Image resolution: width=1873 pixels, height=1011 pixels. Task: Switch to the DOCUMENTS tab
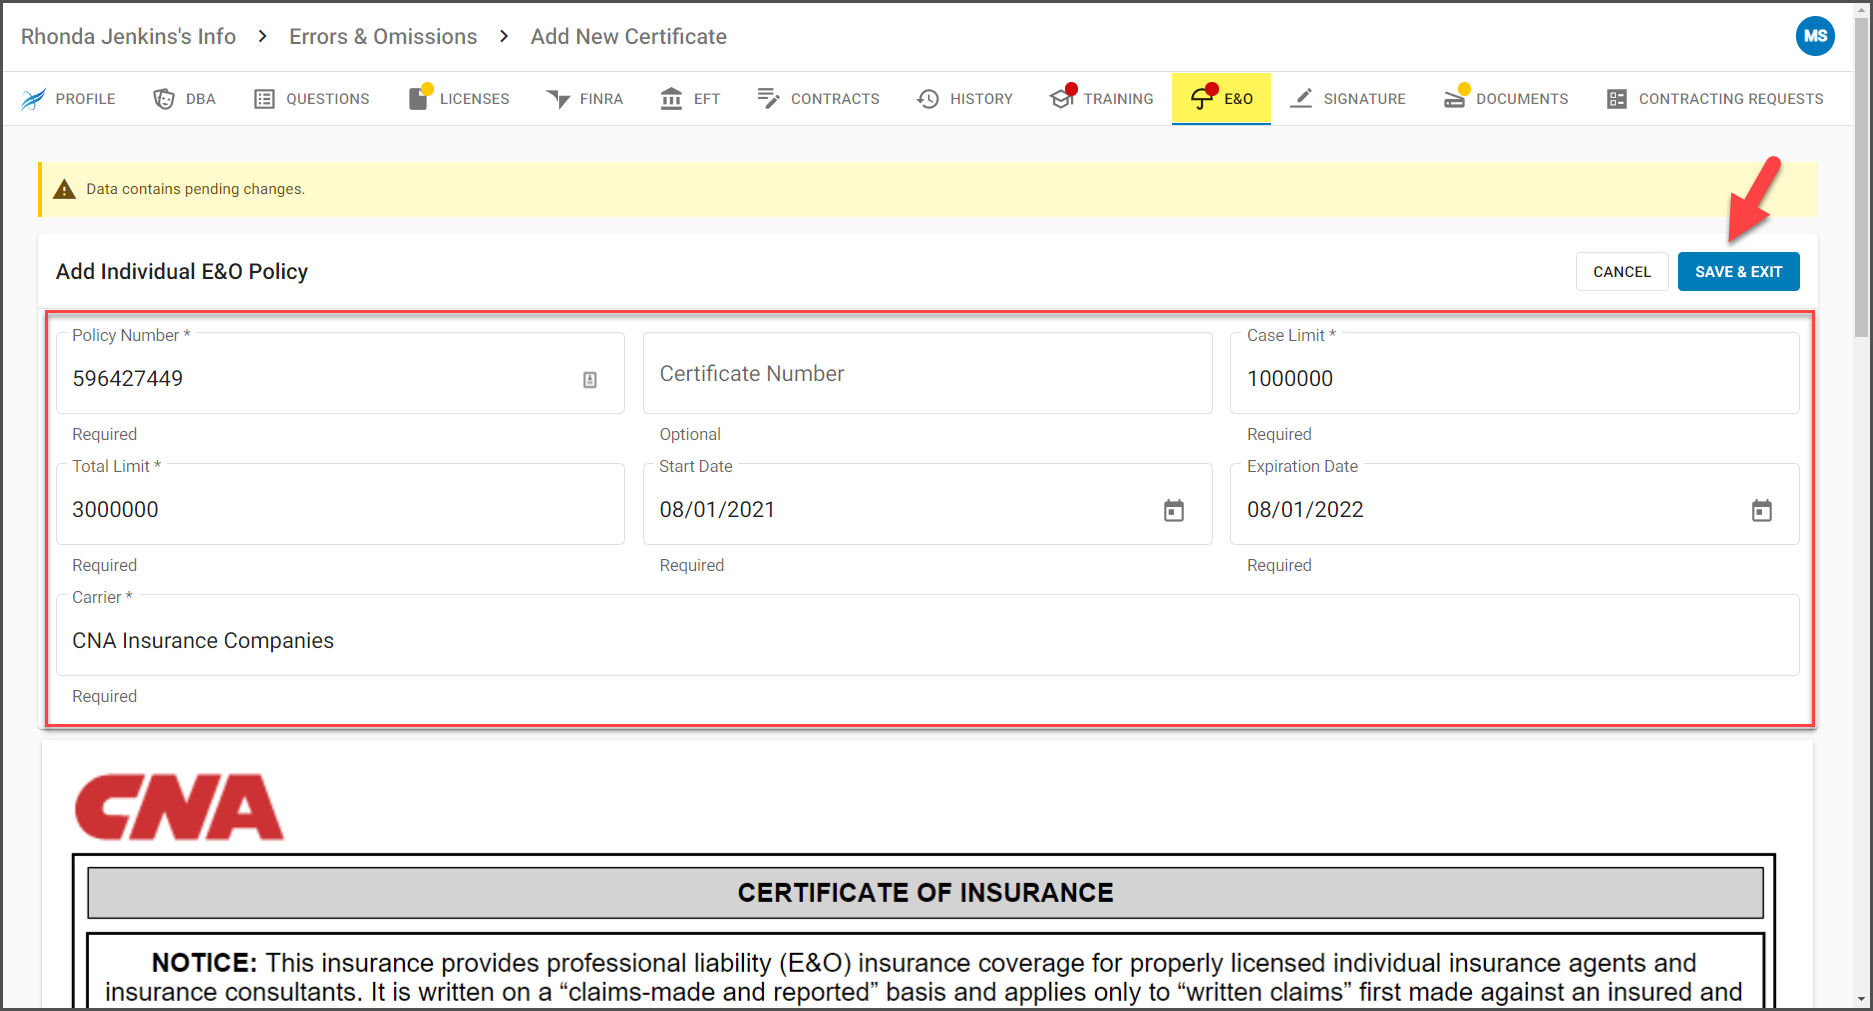(1507, 99)
